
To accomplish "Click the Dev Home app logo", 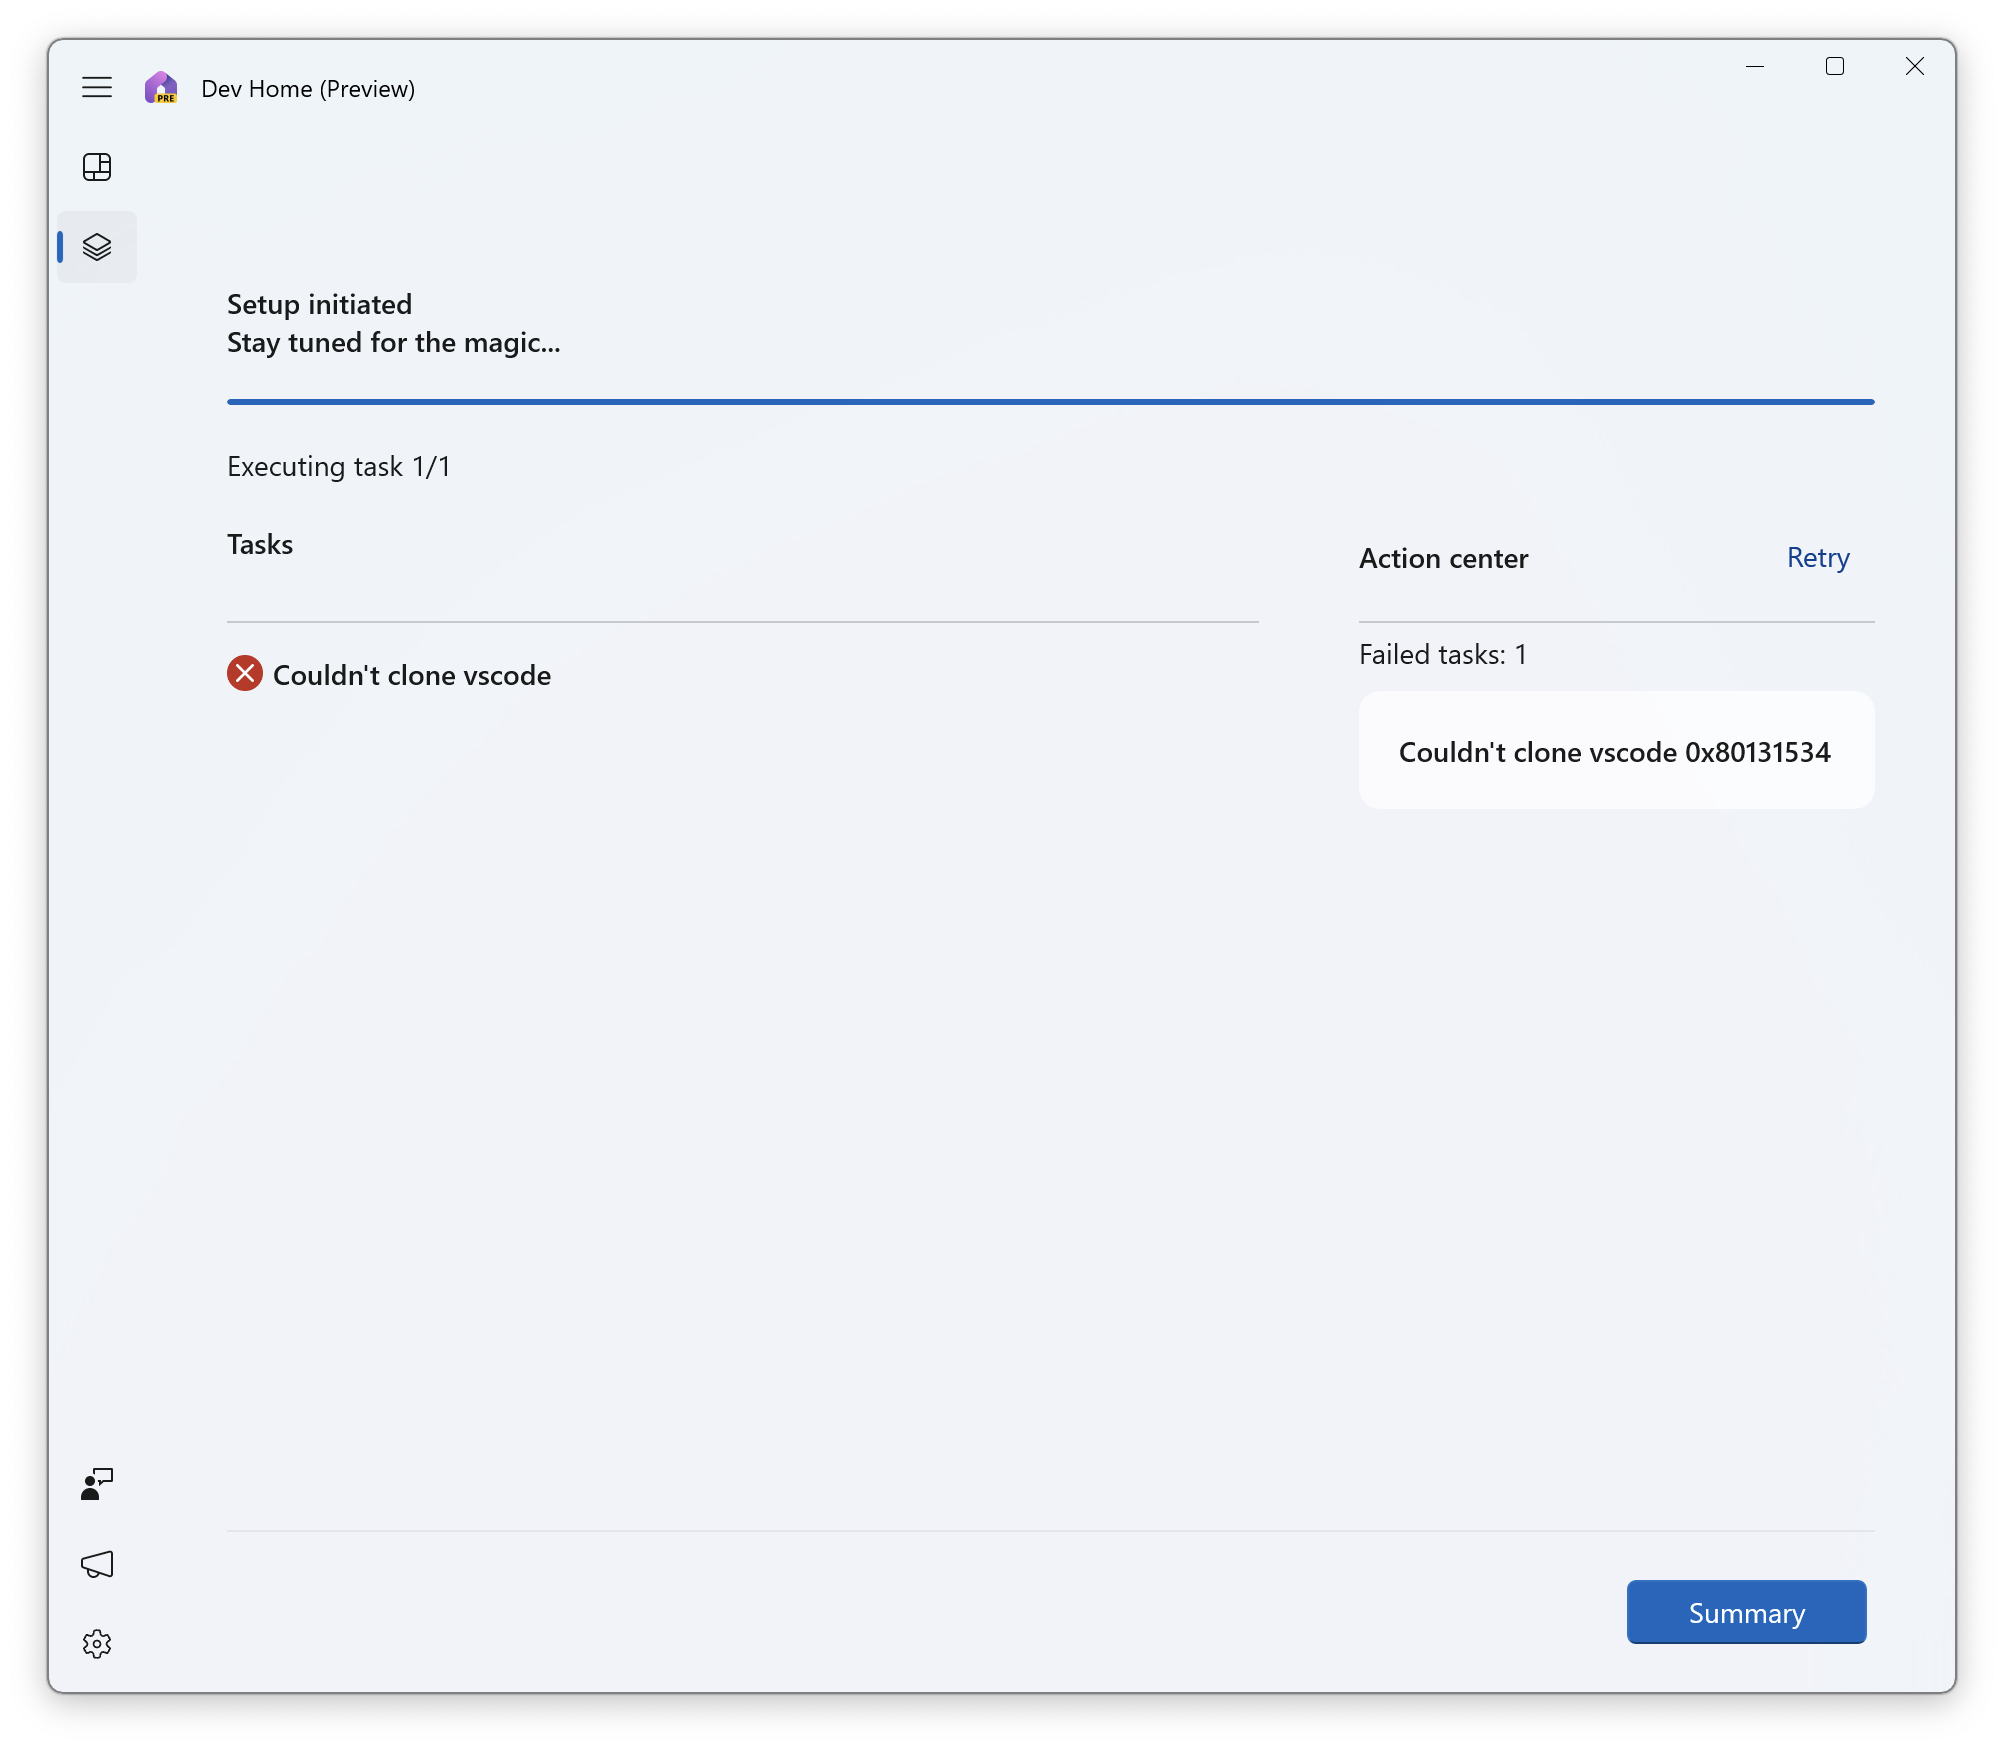I will pyautogui.click(x=161, y=88).
